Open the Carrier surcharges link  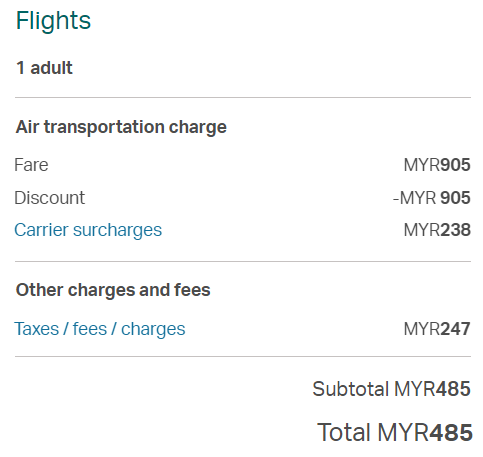click(88, 230)
